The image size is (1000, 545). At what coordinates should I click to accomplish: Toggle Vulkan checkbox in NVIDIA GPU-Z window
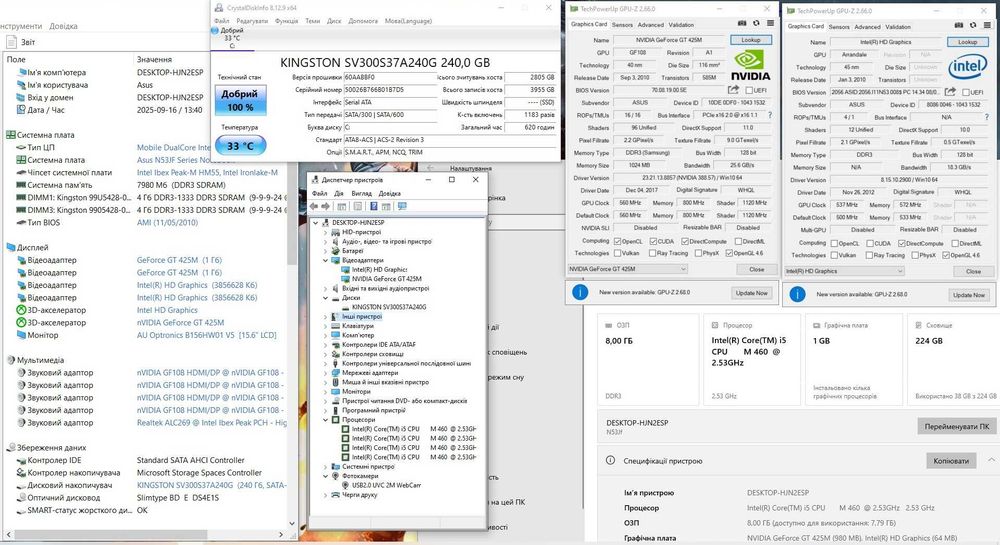coord(617,253)
